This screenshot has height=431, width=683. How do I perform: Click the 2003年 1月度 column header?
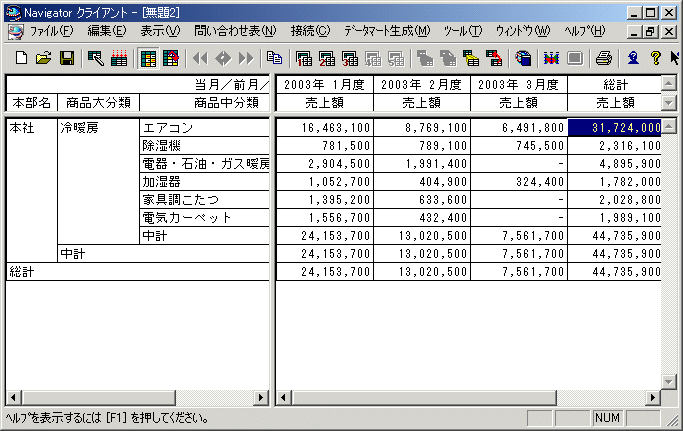click(x=325, y=85)
